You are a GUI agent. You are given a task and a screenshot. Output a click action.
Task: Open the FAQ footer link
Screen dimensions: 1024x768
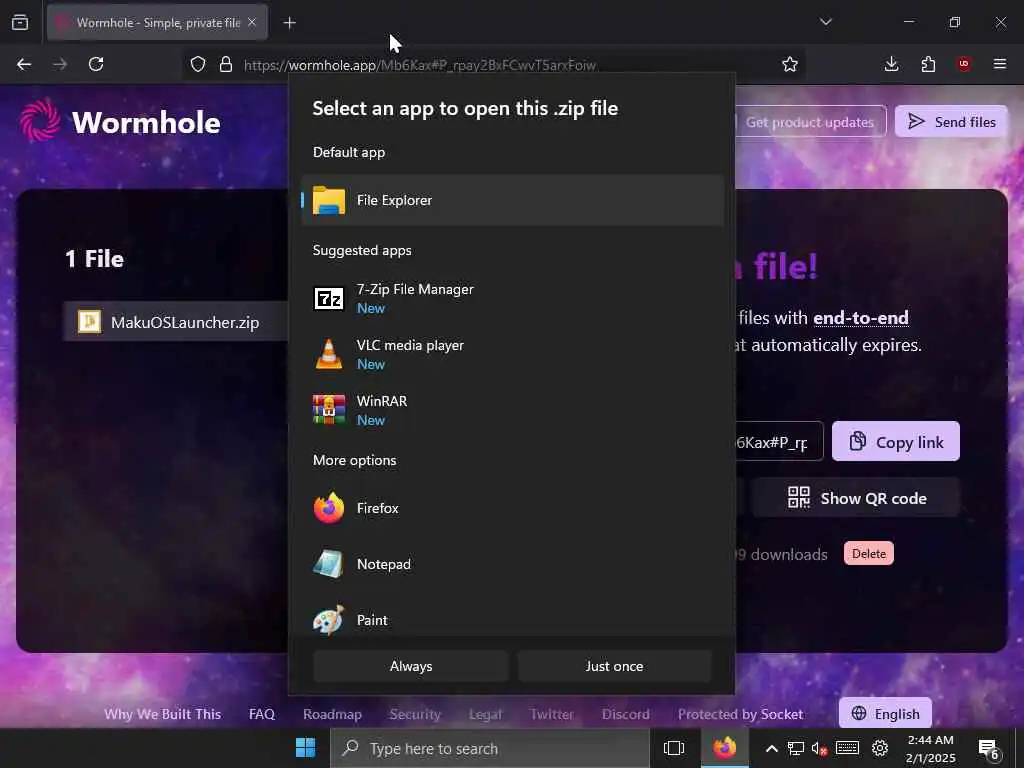click(x=262, y=714)
